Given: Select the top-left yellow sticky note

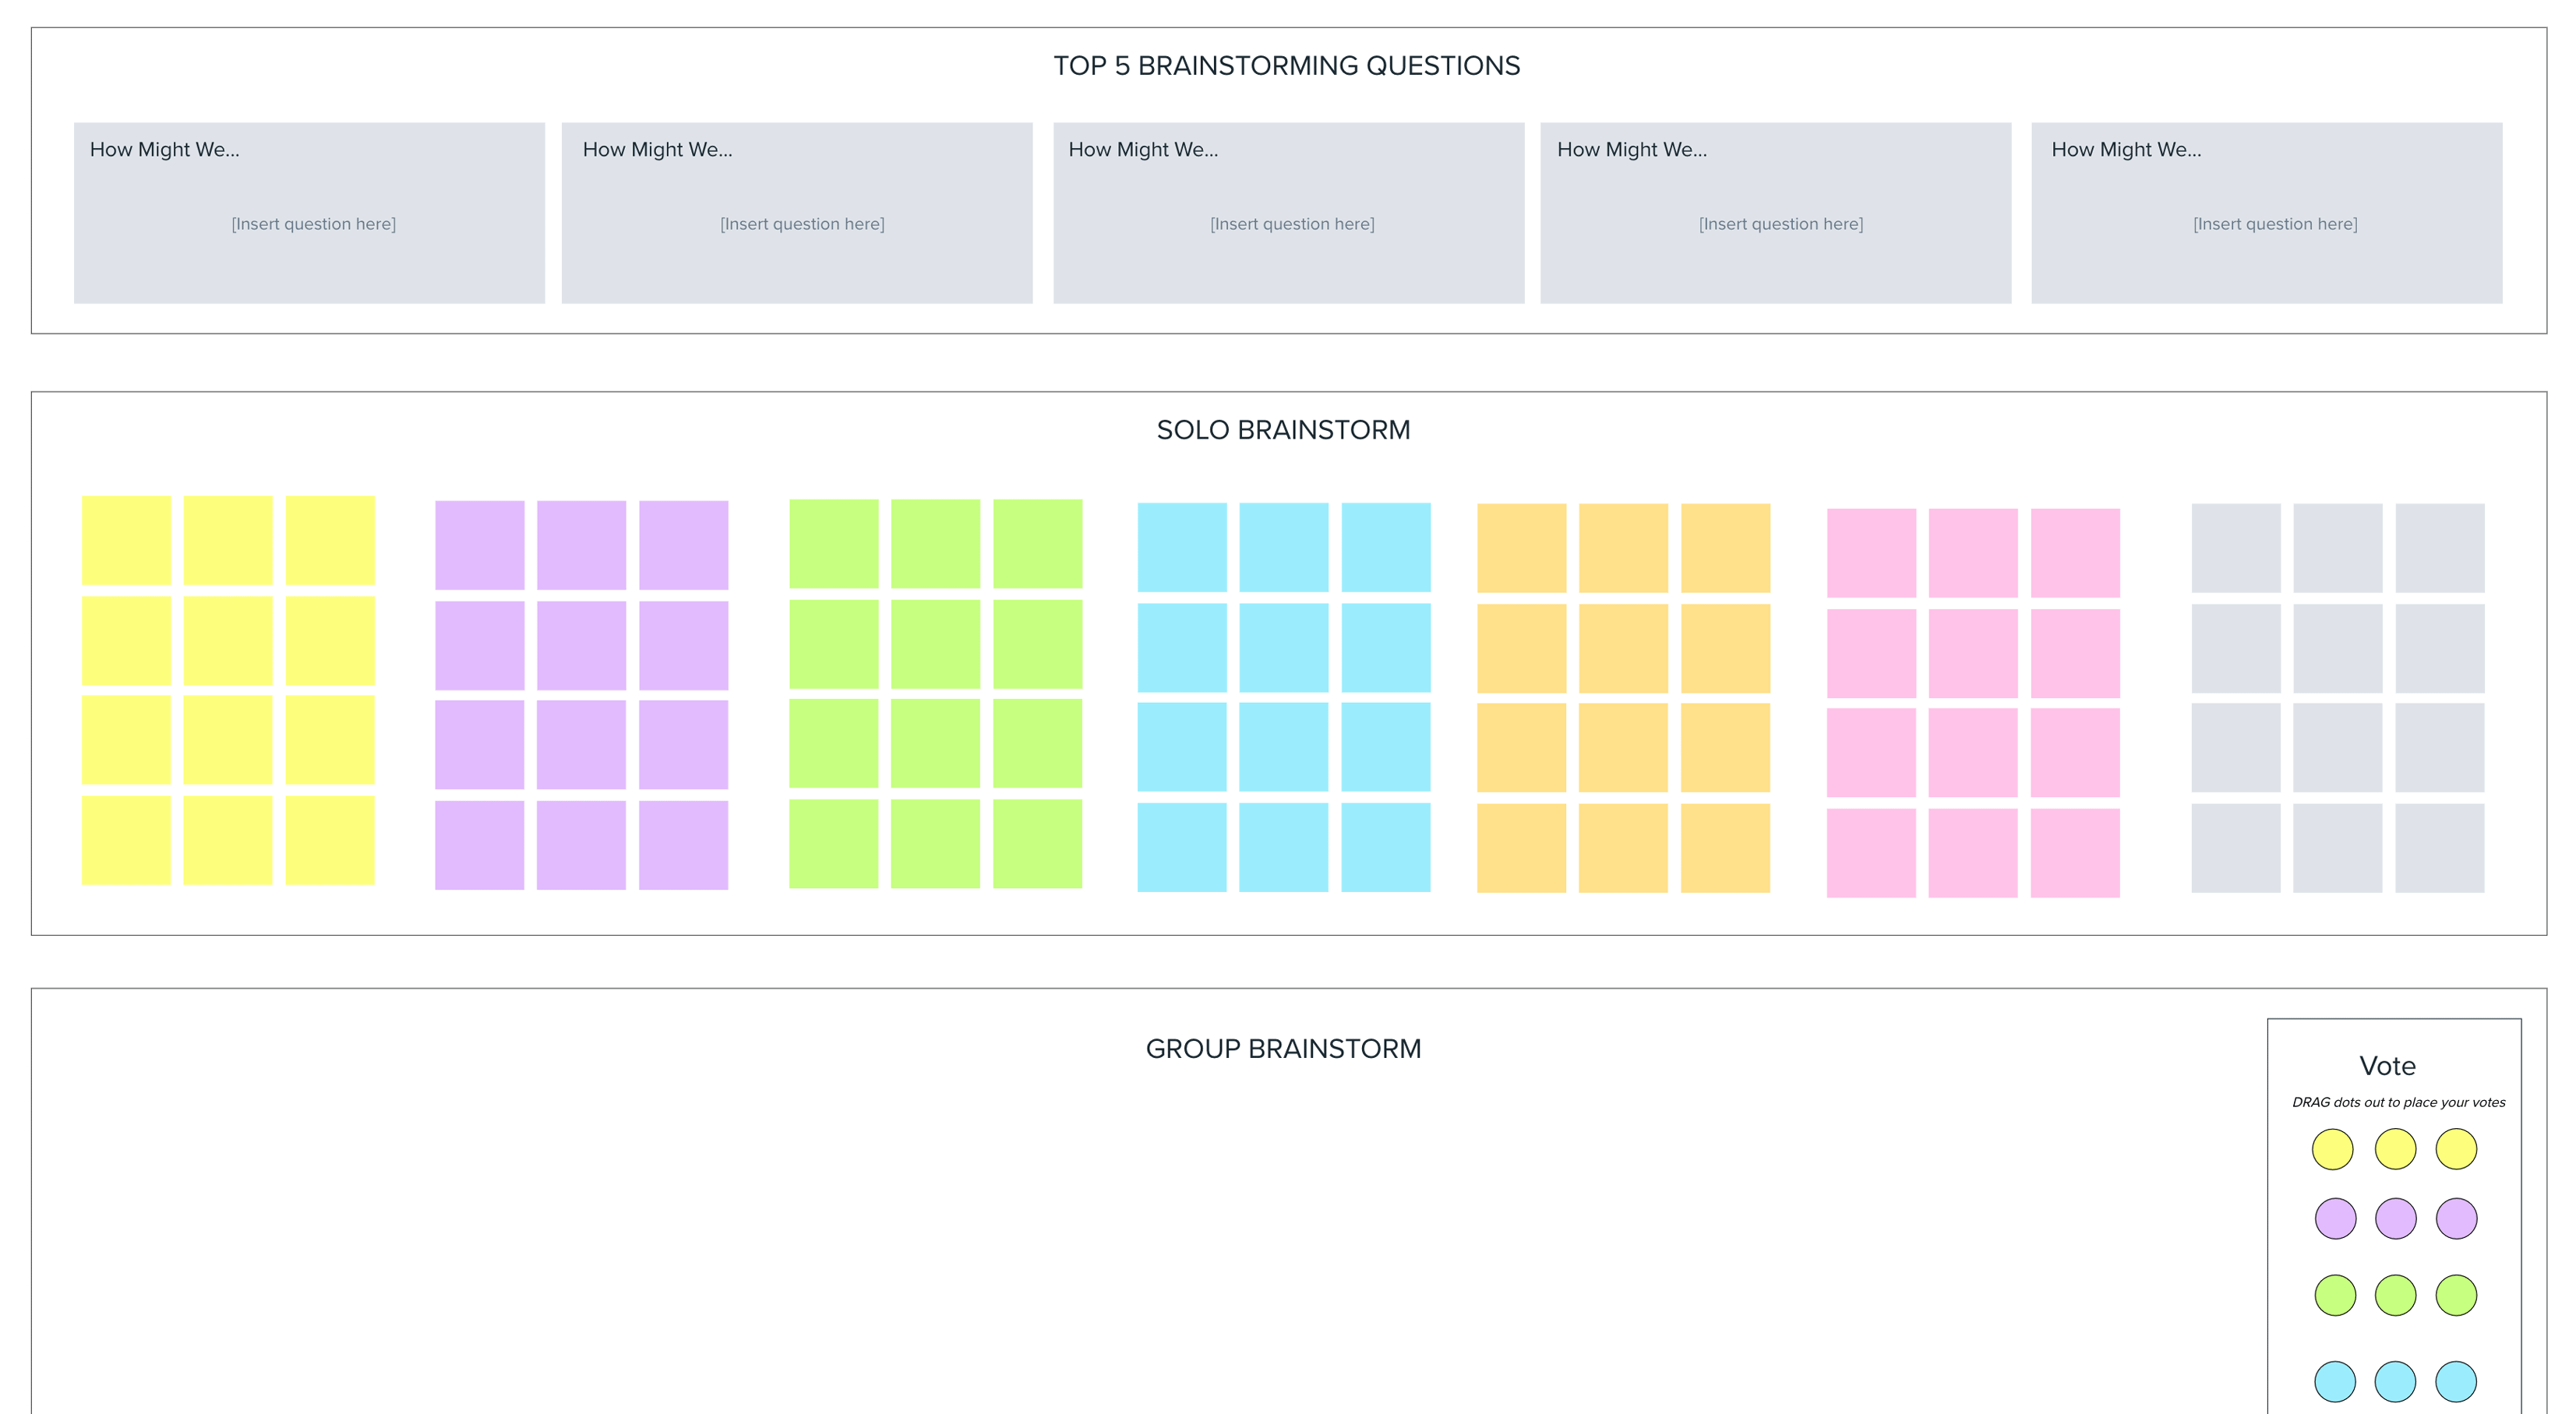Looking at the screenshot, I should tap(126, 540).
